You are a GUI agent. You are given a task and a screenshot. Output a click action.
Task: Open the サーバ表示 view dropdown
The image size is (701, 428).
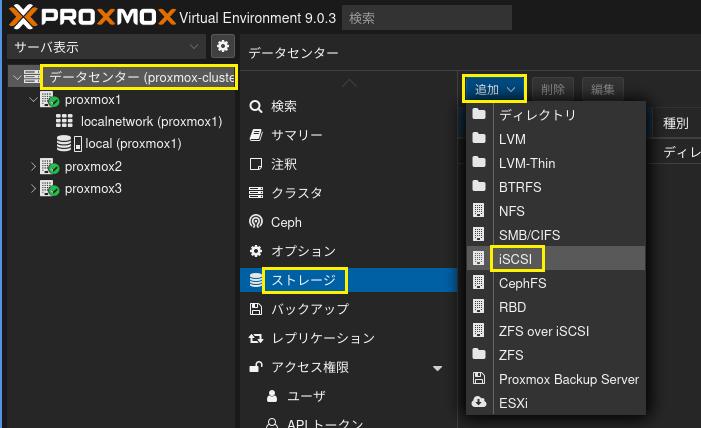pyautogui.click(x=106, y=47)
